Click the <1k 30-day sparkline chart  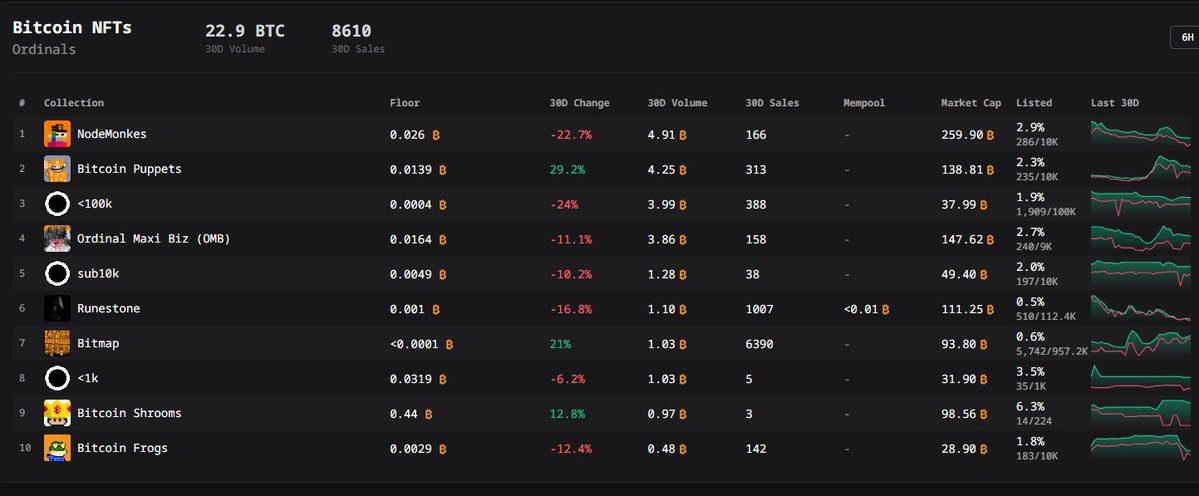[1140, 378]
